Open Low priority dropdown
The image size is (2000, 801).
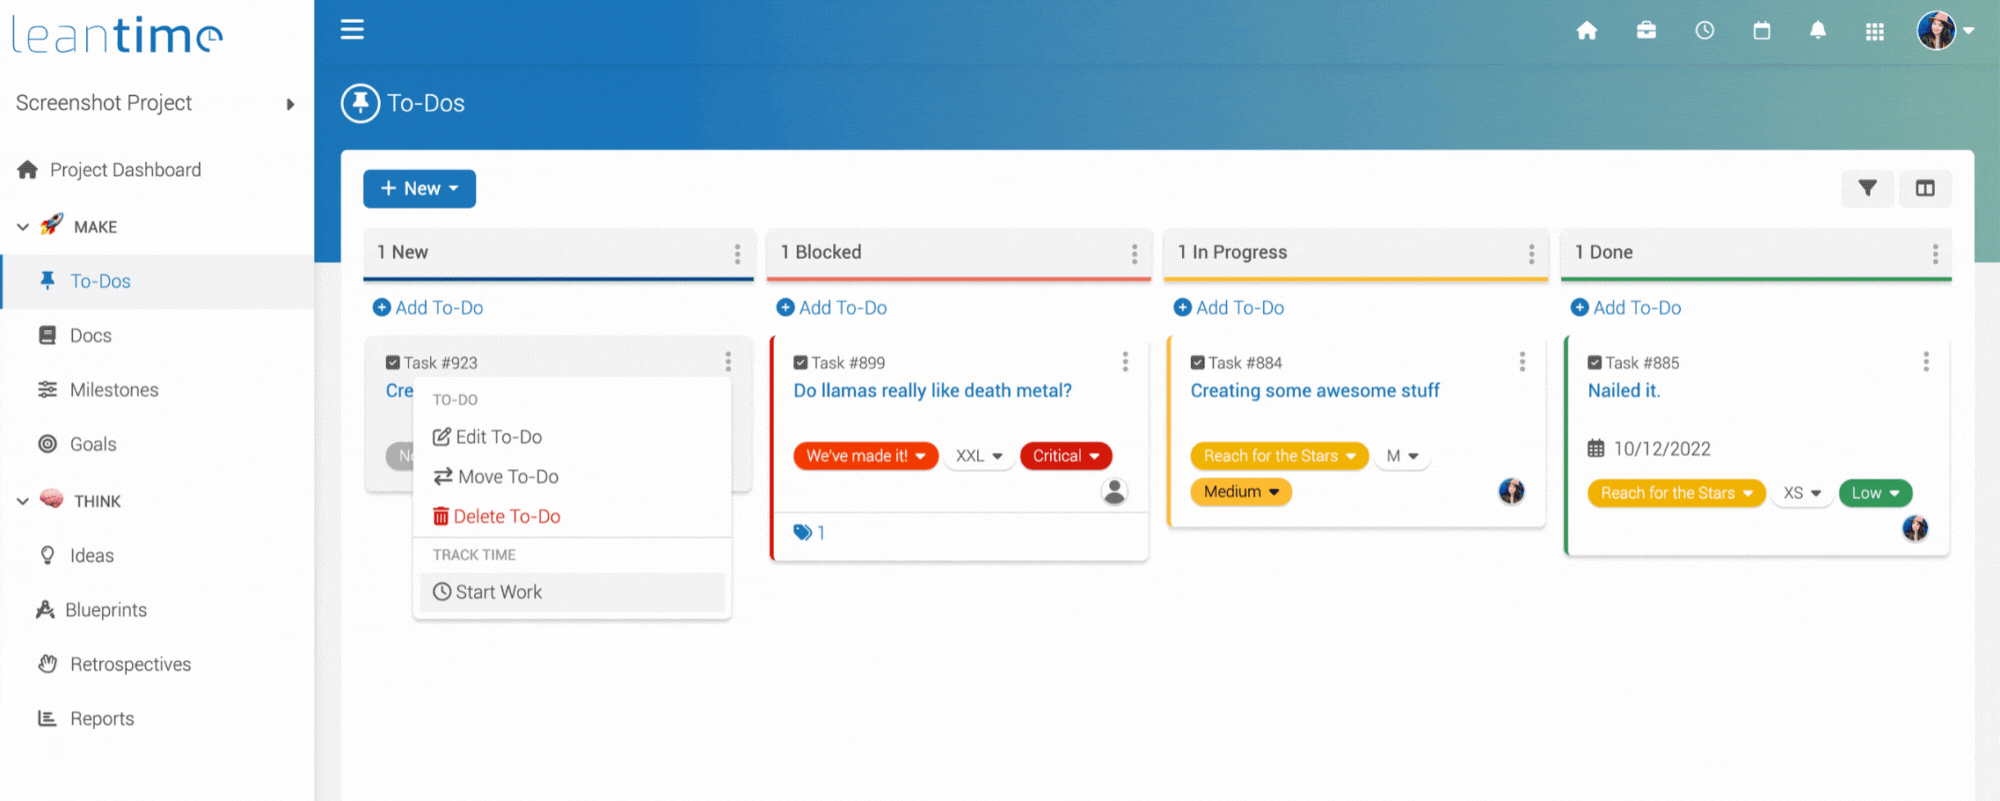(1875, 492)
